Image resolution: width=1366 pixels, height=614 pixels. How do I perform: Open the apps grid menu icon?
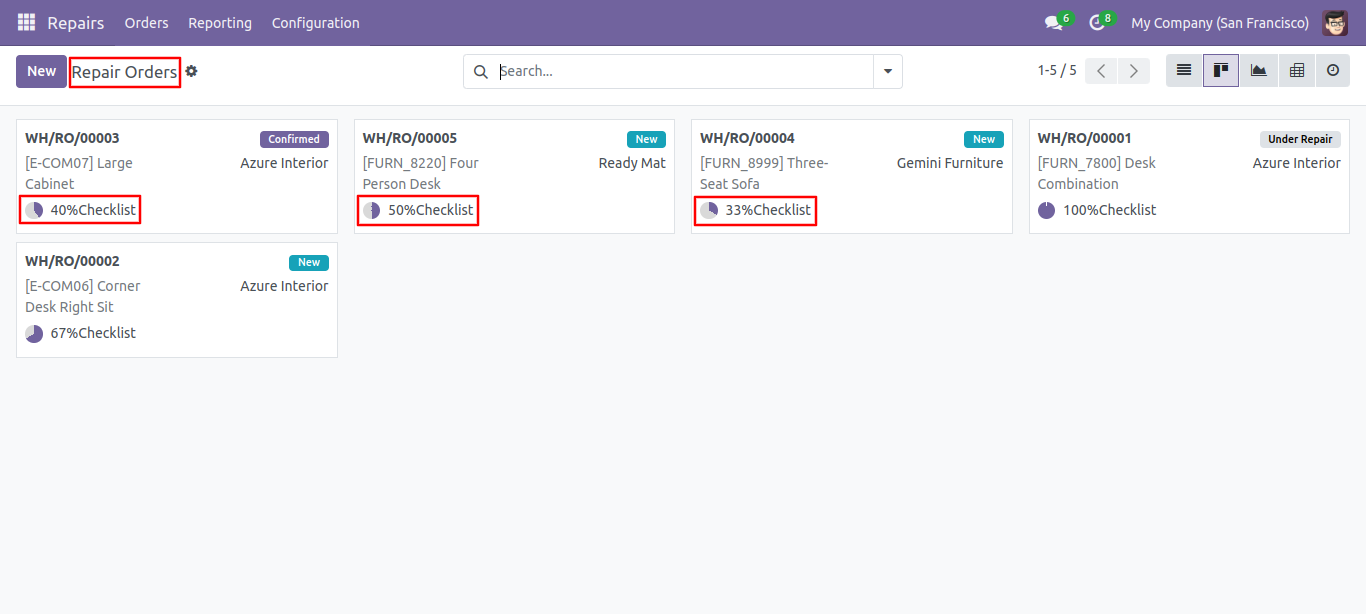pyautogui.click(x=26, y=22)
